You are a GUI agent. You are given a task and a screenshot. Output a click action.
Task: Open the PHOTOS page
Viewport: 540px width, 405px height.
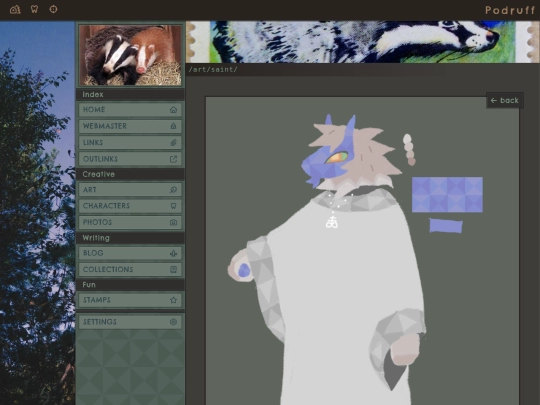pos(130,222)
